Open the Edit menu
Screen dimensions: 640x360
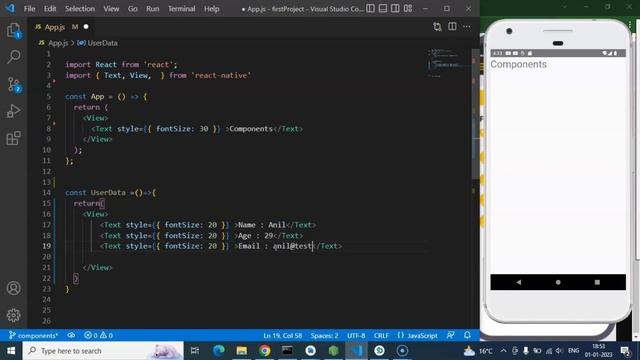pos(50,9)
